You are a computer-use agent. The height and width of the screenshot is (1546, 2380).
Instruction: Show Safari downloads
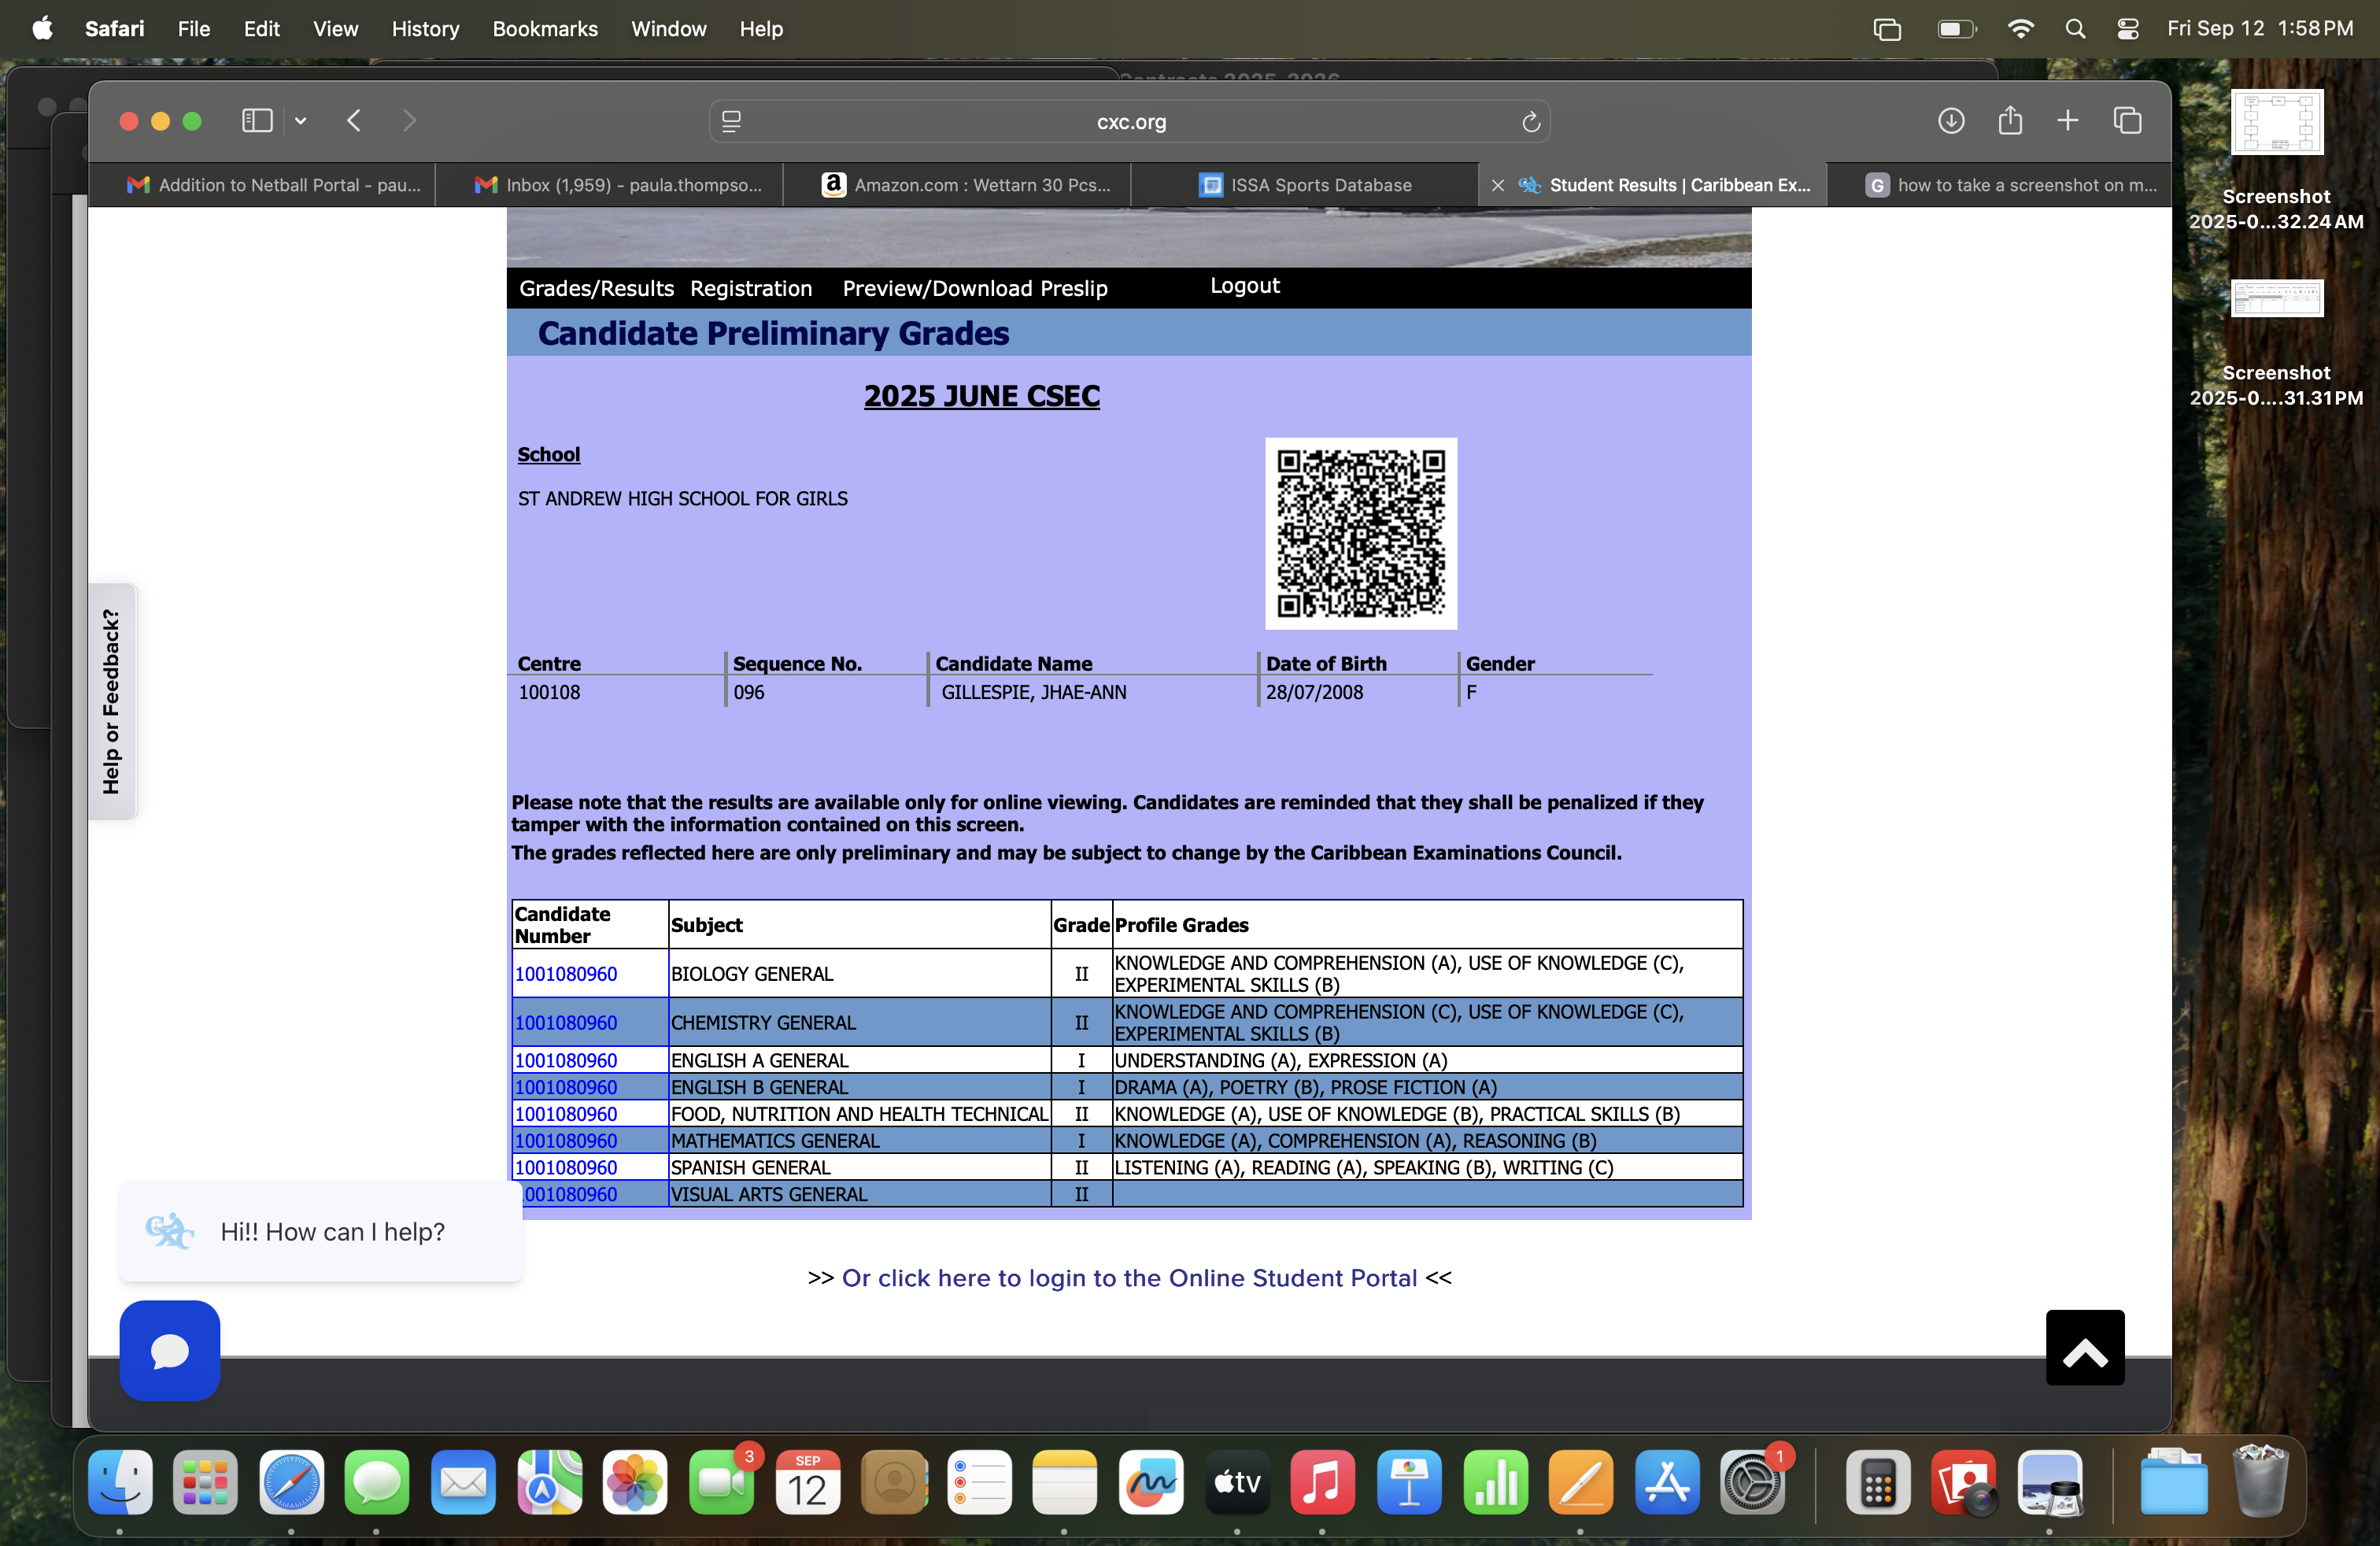pos(1951,121)
